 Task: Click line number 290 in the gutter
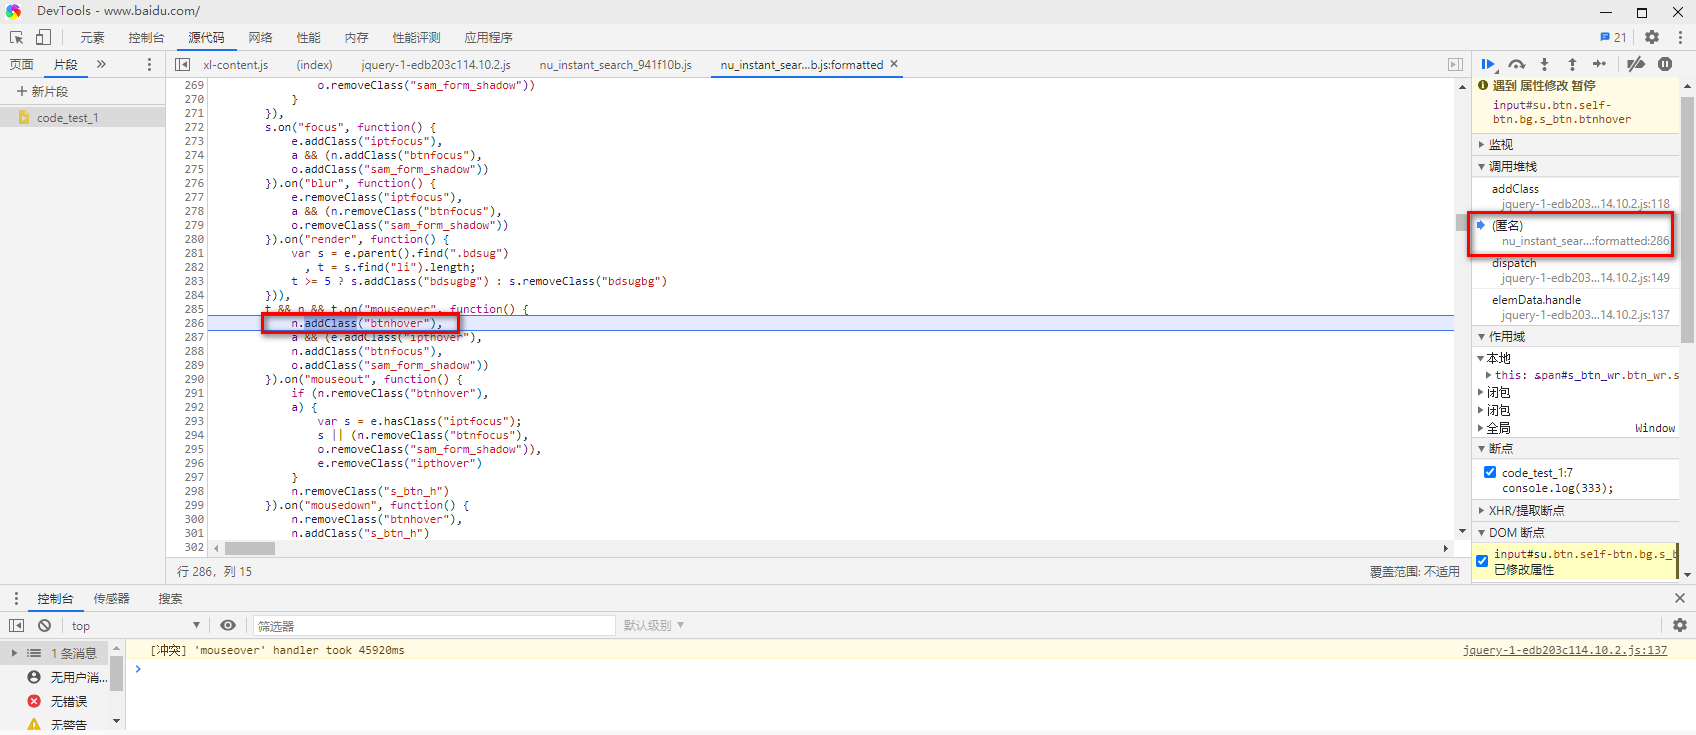[194, 379]
